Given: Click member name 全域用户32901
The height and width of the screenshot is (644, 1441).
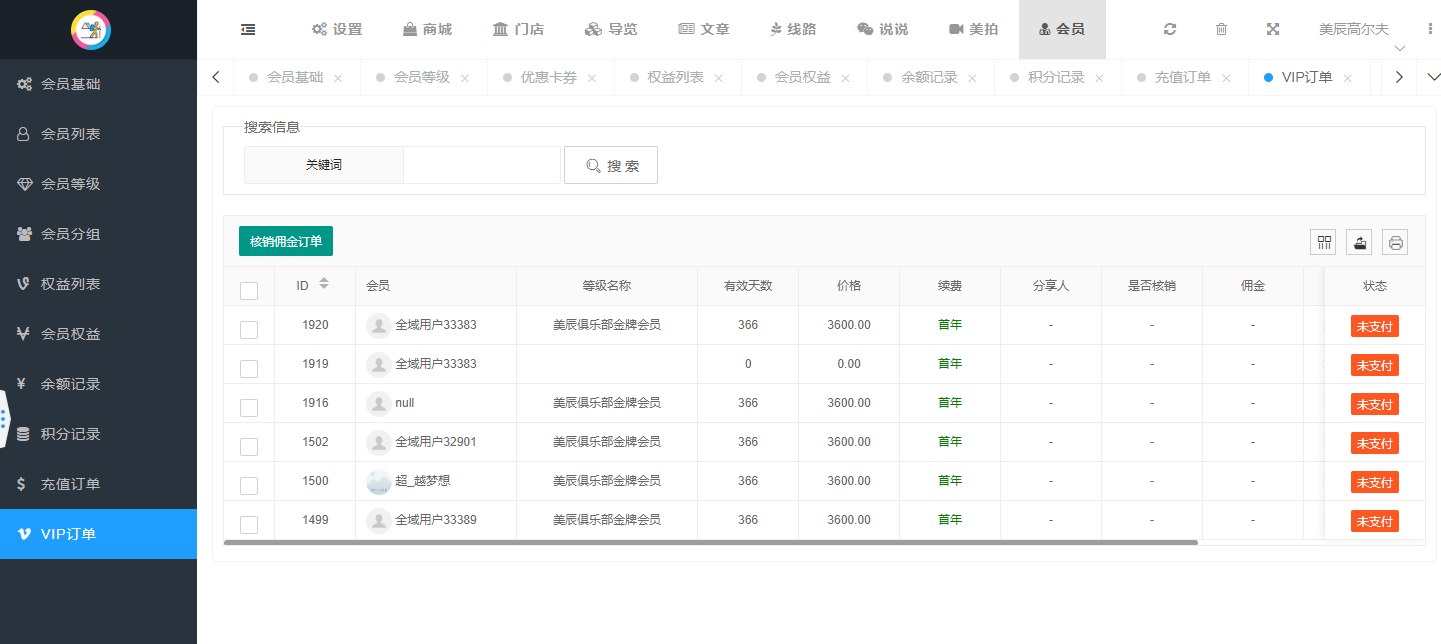Looking at the screenshot, I should click(x=436, y=441).
